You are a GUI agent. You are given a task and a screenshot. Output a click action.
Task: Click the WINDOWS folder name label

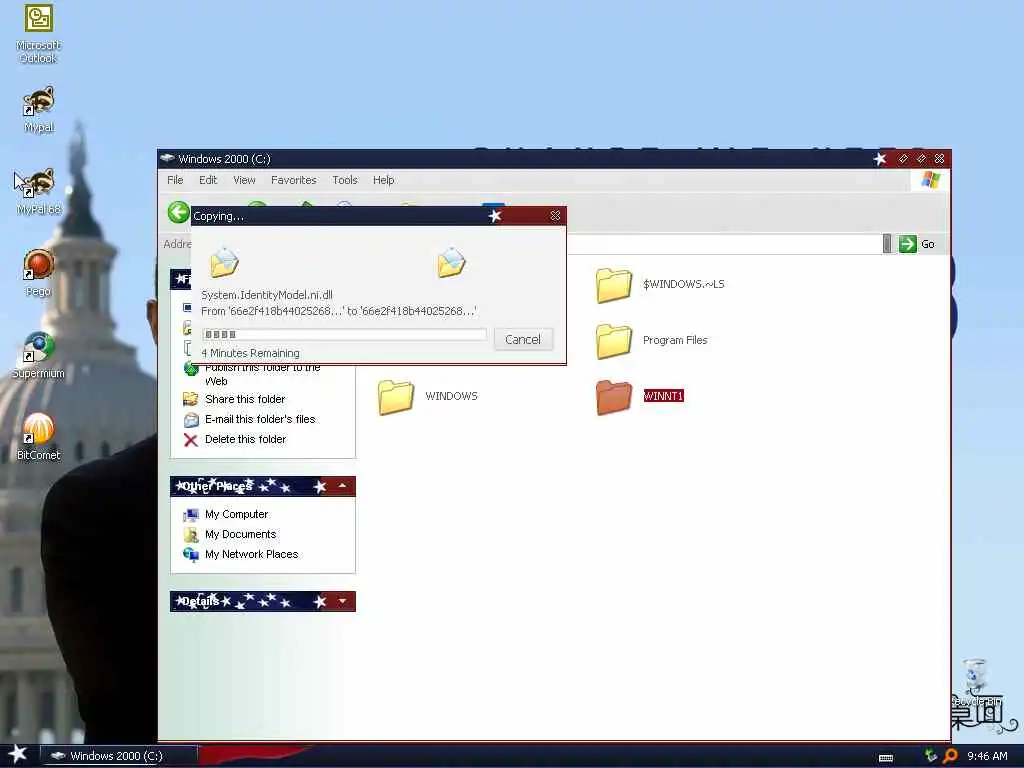coord(451,396)
